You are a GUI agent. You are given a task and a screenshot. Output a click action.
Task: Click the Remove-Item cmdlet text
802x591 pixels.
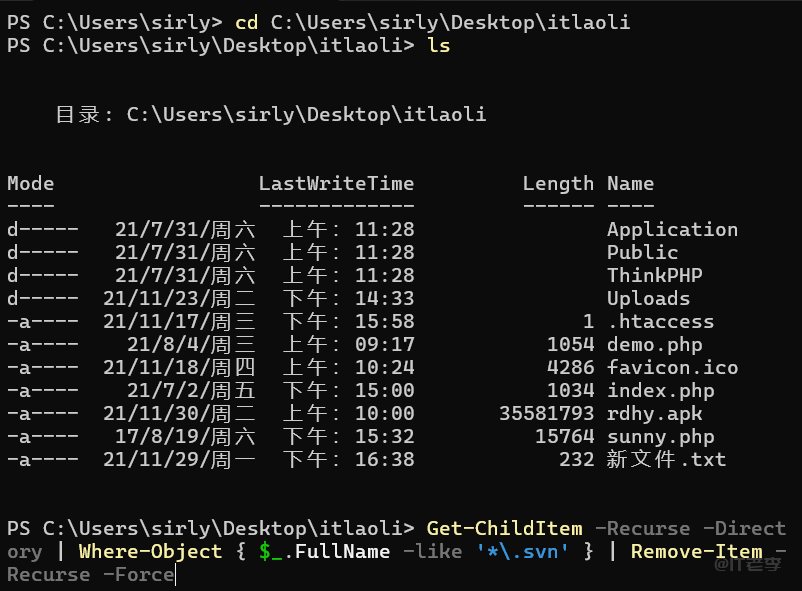[x=696, y=552]
